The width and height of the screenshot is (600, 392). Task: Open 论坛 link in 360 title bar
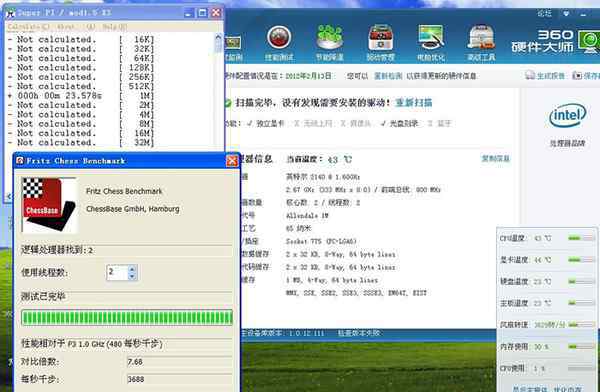pos(544,13)
